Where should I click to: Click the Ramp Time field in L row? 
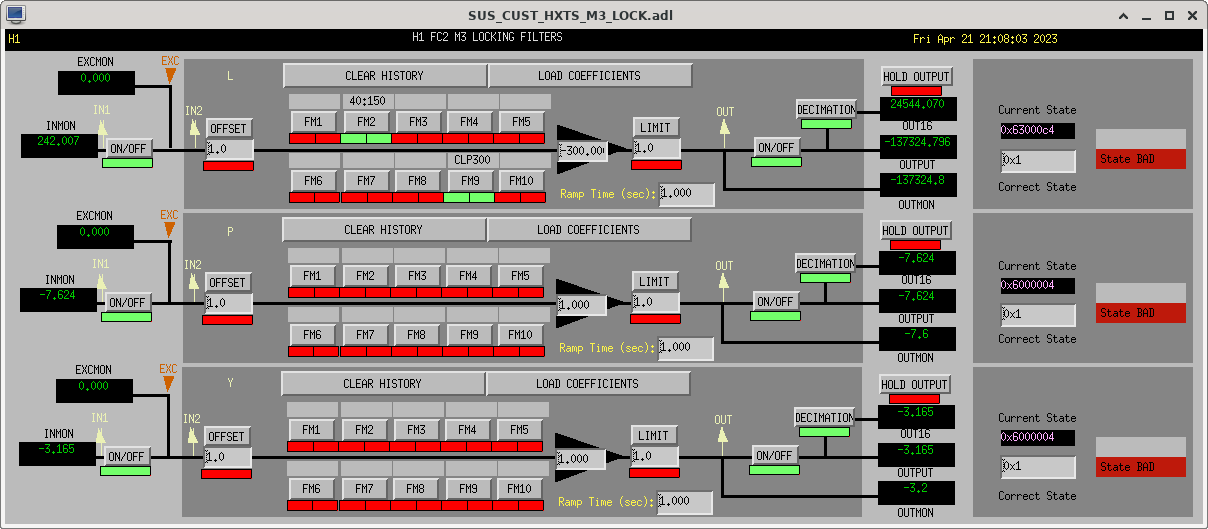point(686,194)
